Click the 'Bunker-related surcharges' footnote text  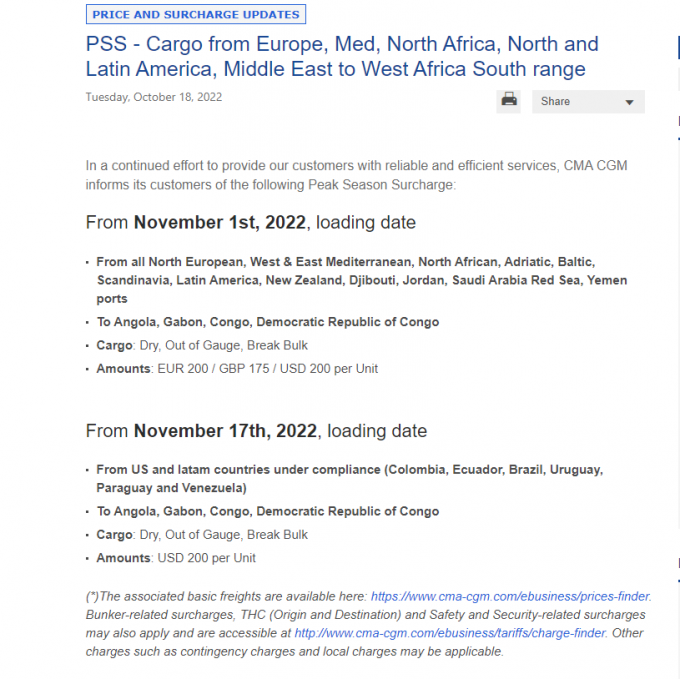pos(366,624)
